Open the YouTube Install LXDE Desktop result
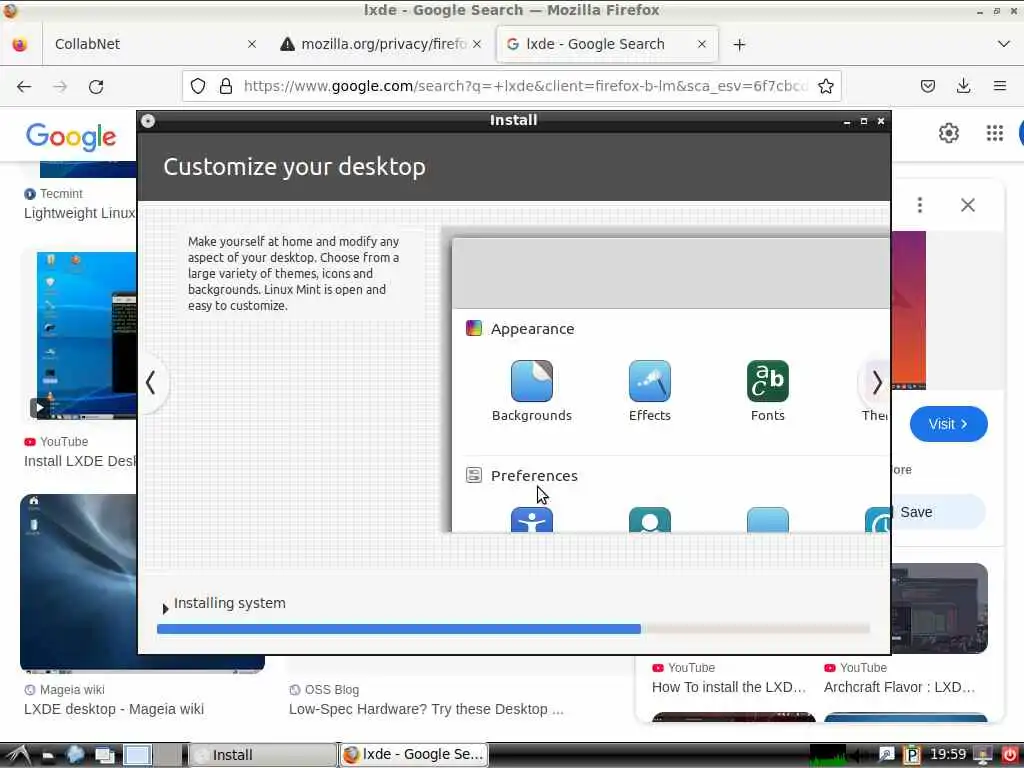 pos(80,461)
